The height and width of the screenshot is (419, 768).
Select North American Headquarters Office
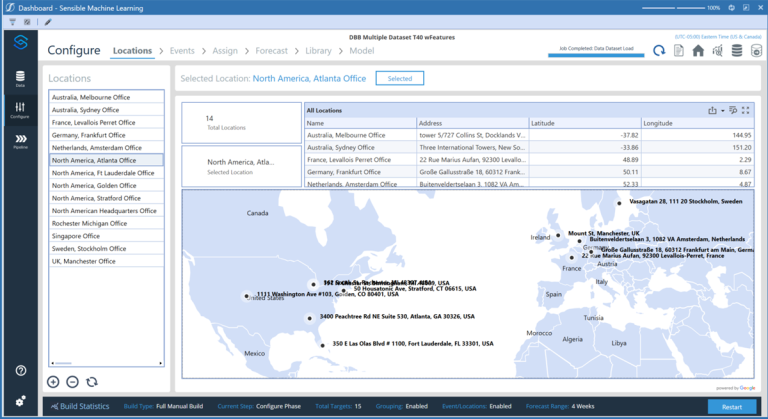coord(106,211)
